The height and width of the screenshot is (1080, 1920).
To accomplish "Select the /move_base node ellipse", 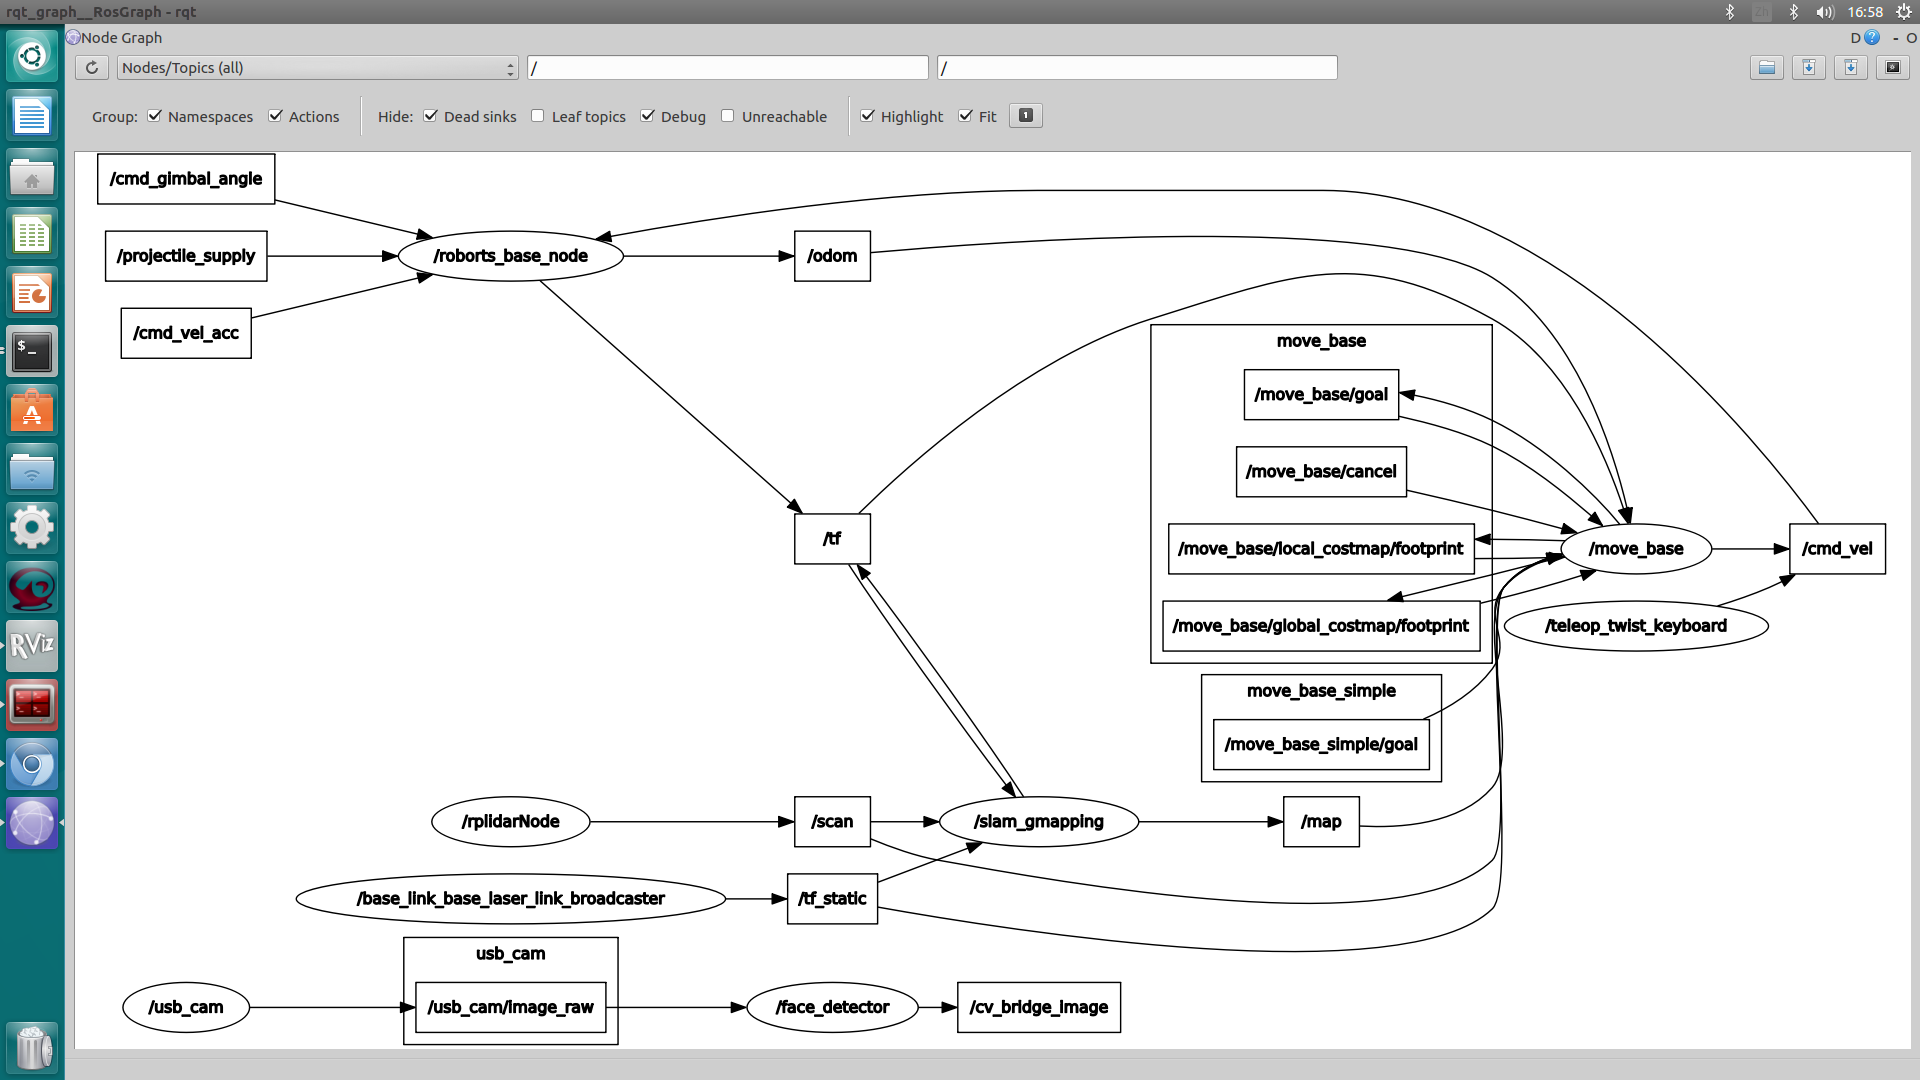I will pos(1635,549).
